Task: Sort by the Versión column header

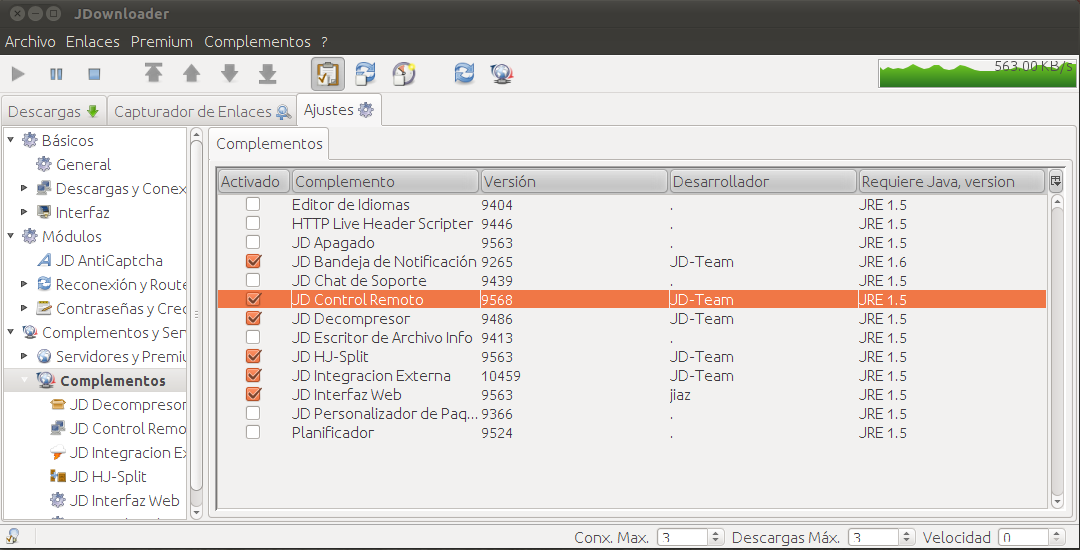Action: point(574,182)
